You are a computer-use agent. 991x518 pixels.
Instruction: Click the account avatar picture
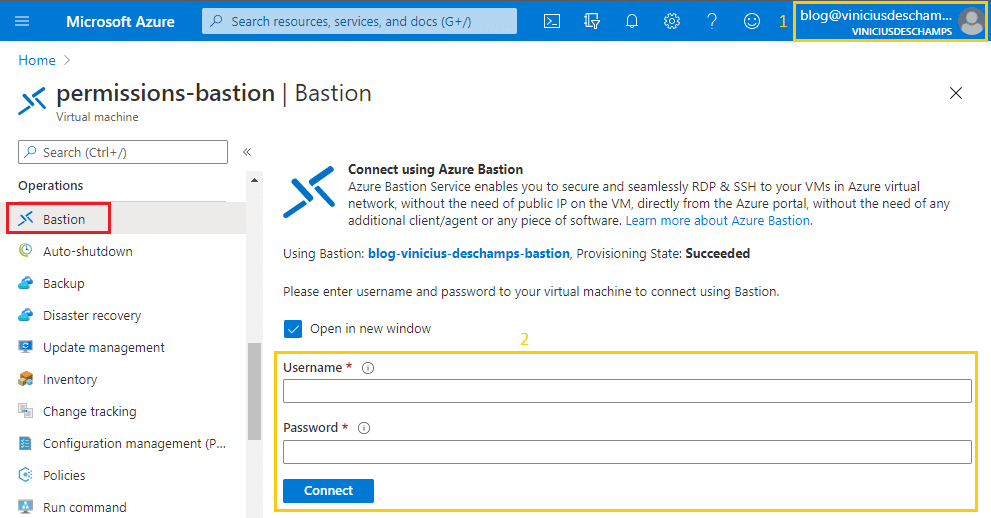click(971, 22)
